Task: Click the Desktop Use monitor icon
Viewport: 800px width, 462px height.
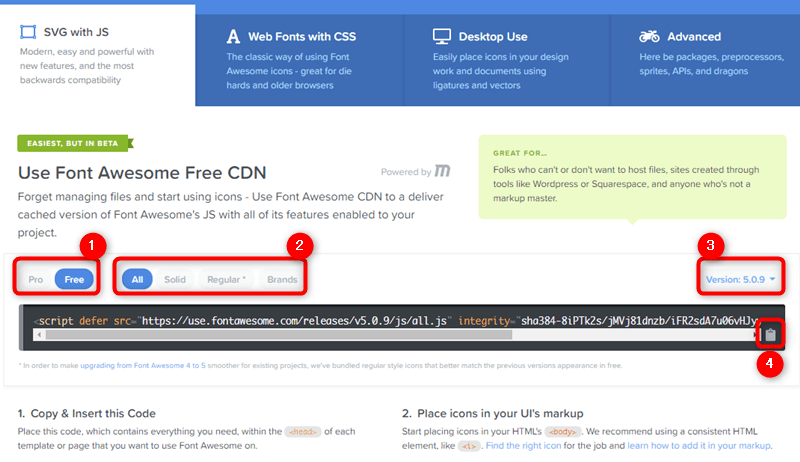Action: (441, 36)
